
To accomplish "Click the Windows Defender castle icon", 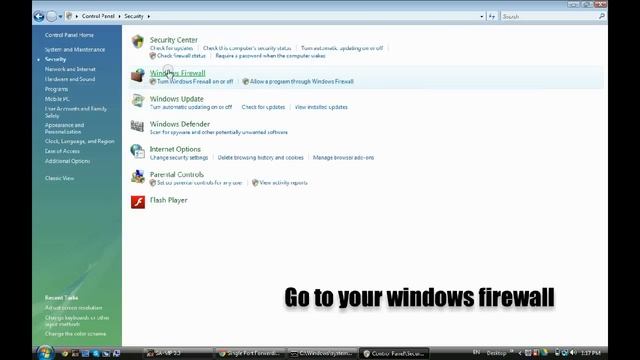I will pos(138,126).
